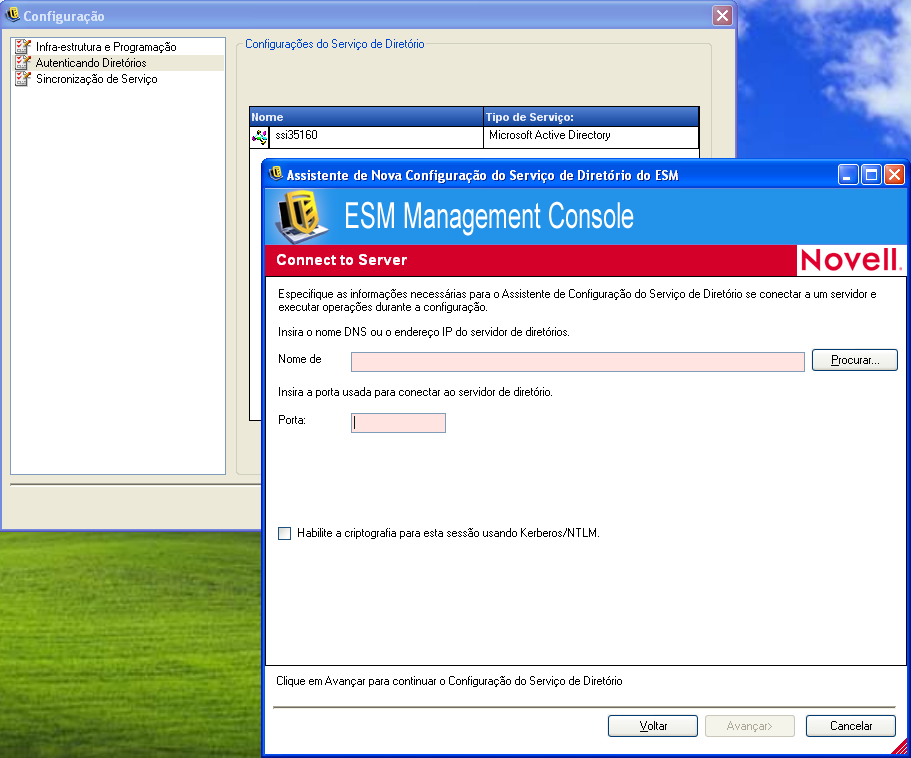Focus the Nome de server name field
The height and width of the screenshot is (758, 911).
point(578,362)
